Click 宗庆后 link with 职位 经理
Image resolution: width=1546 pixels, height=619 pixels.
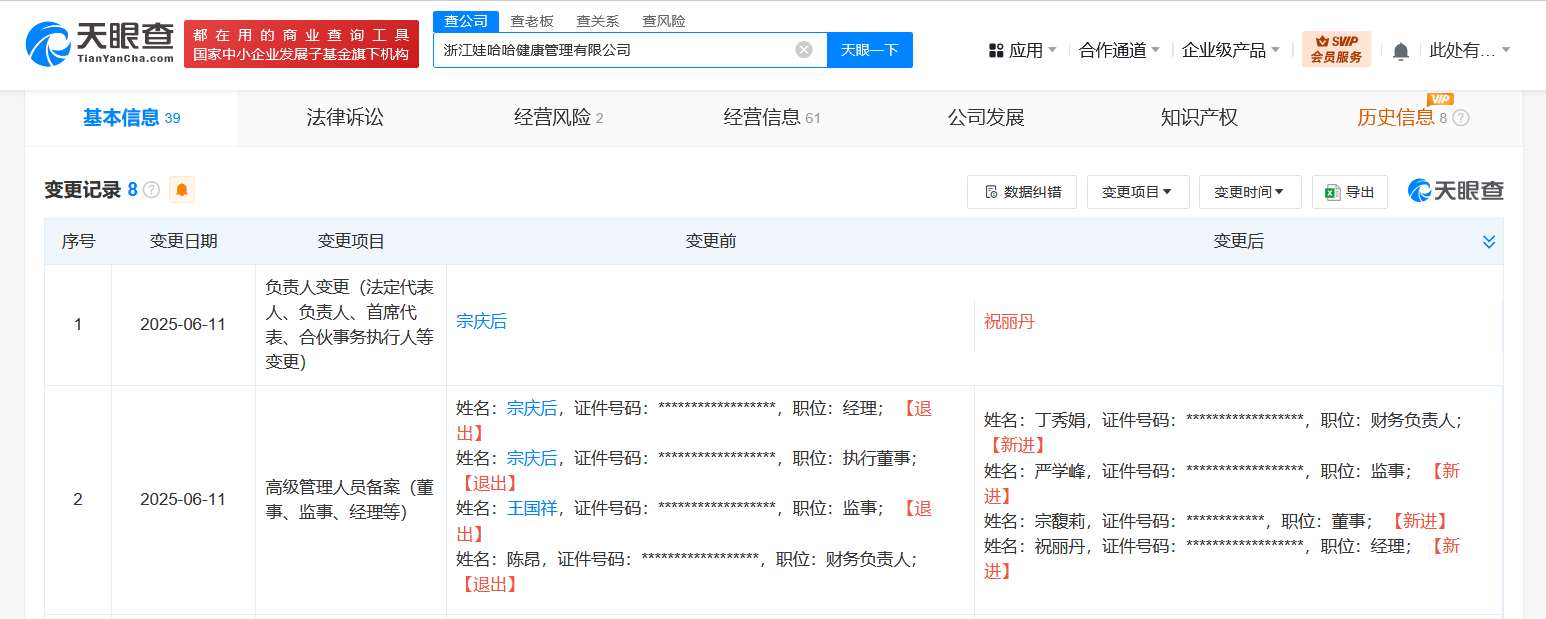(x=532, y=408)
